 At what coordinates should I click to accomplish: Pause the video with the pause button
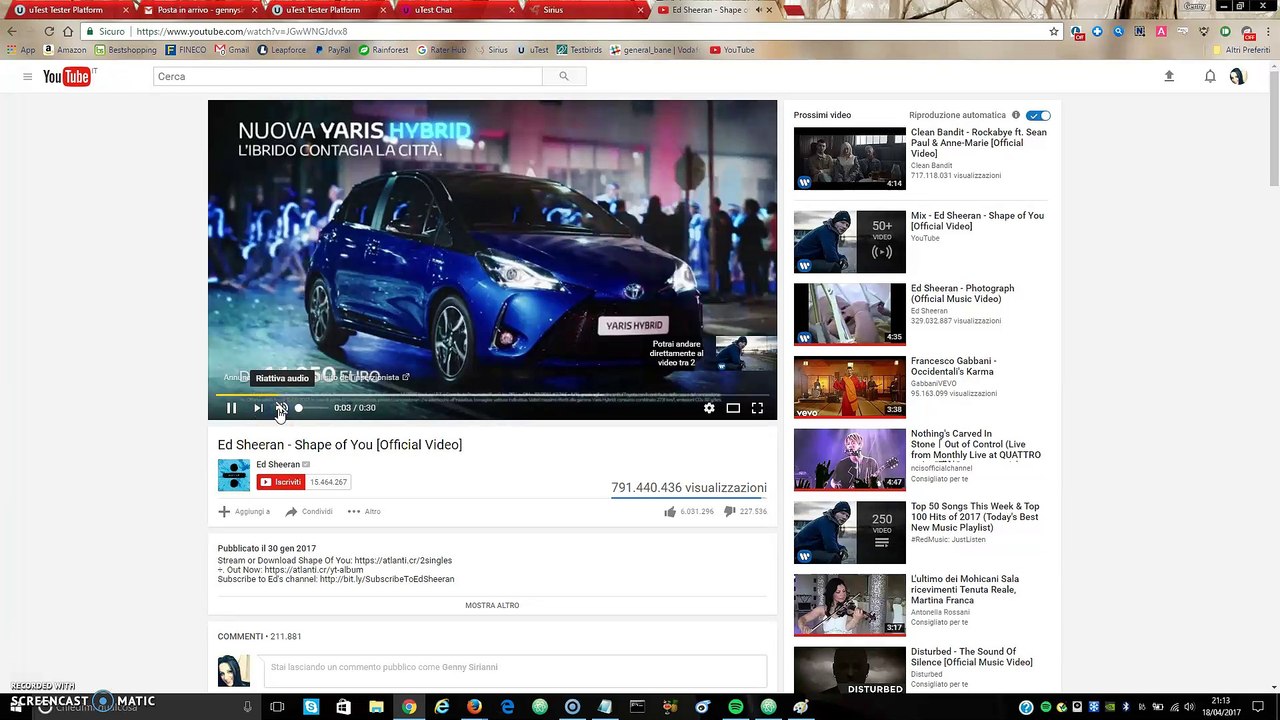click(231, 408)
